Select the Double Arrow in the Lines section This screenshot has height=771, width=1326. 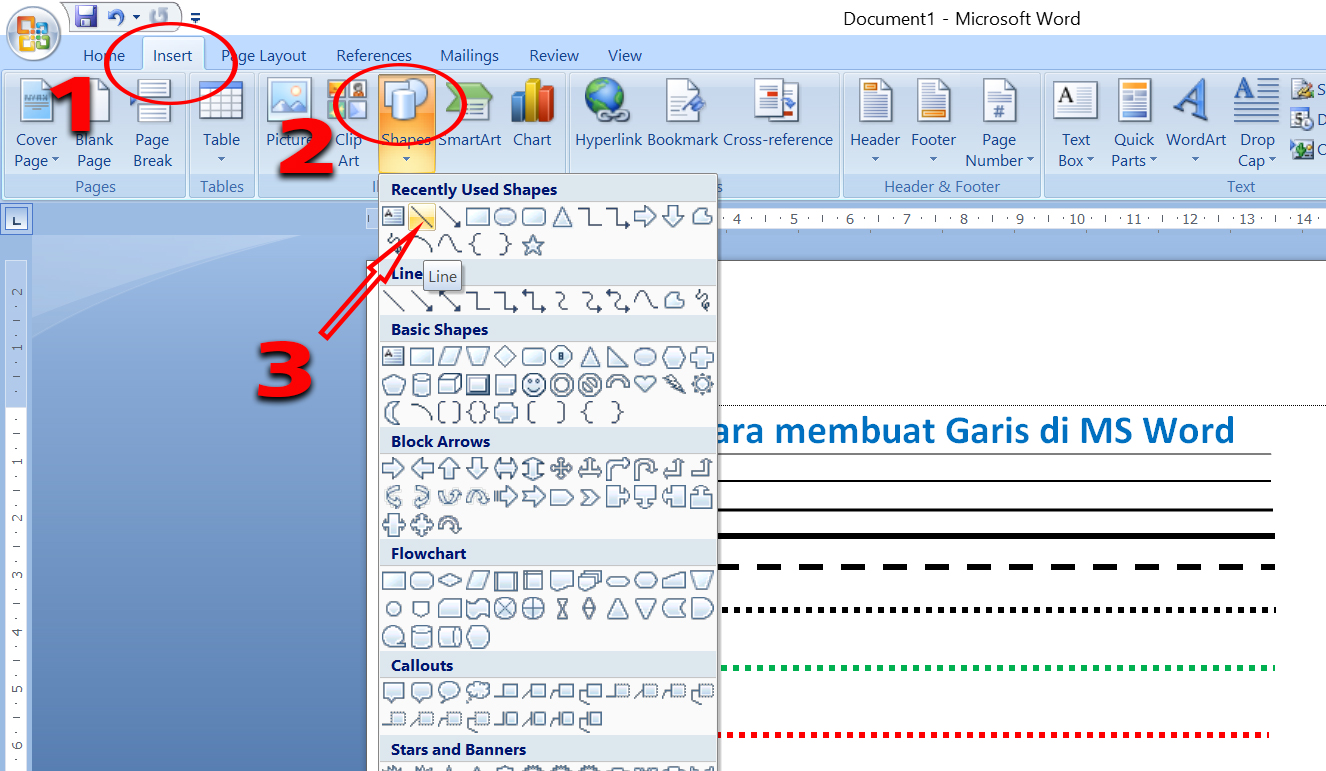(x=450, y=300)
